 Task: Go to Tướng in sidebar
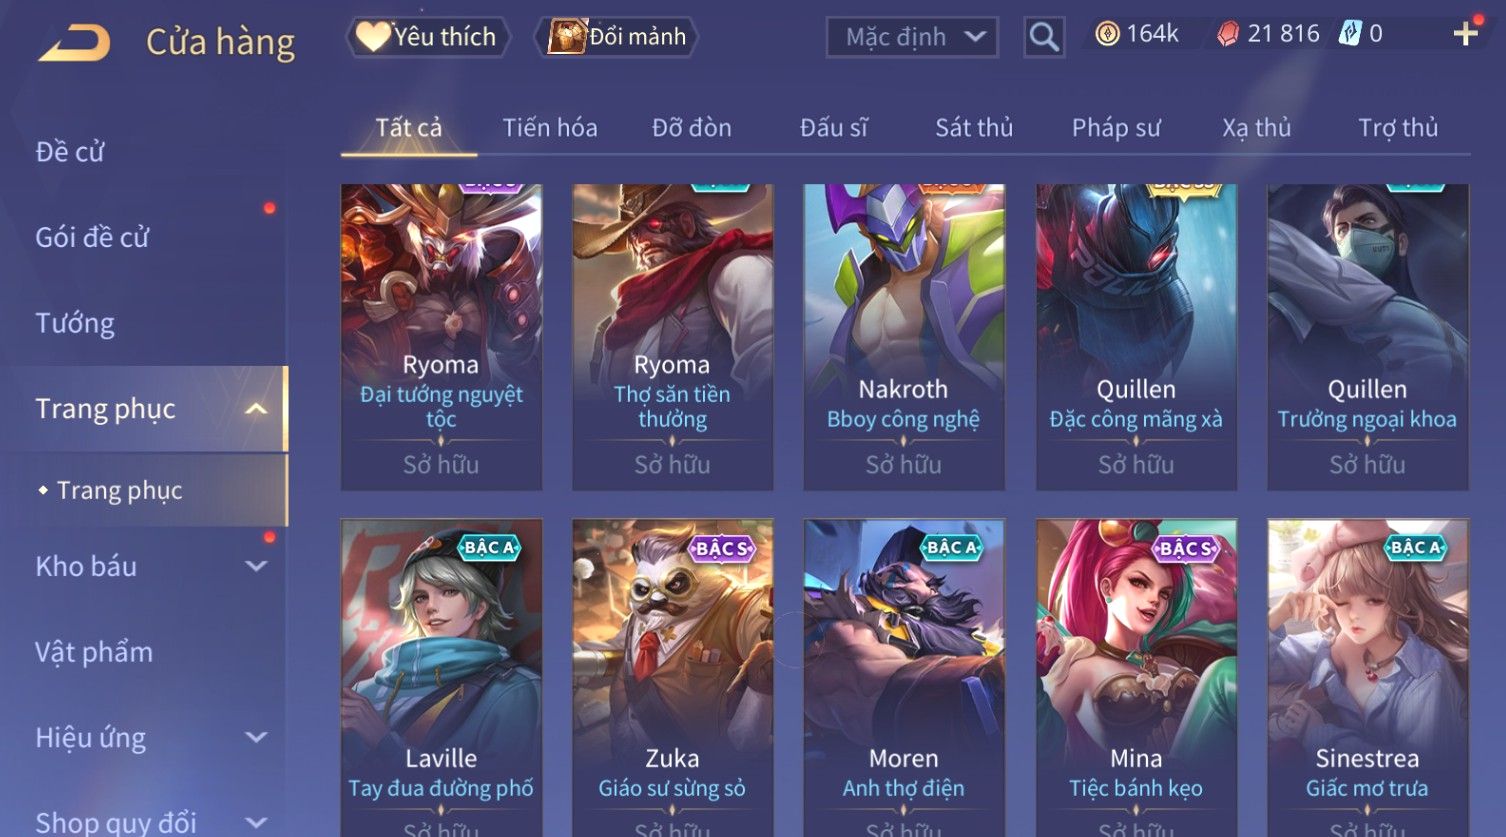[75, 323]
